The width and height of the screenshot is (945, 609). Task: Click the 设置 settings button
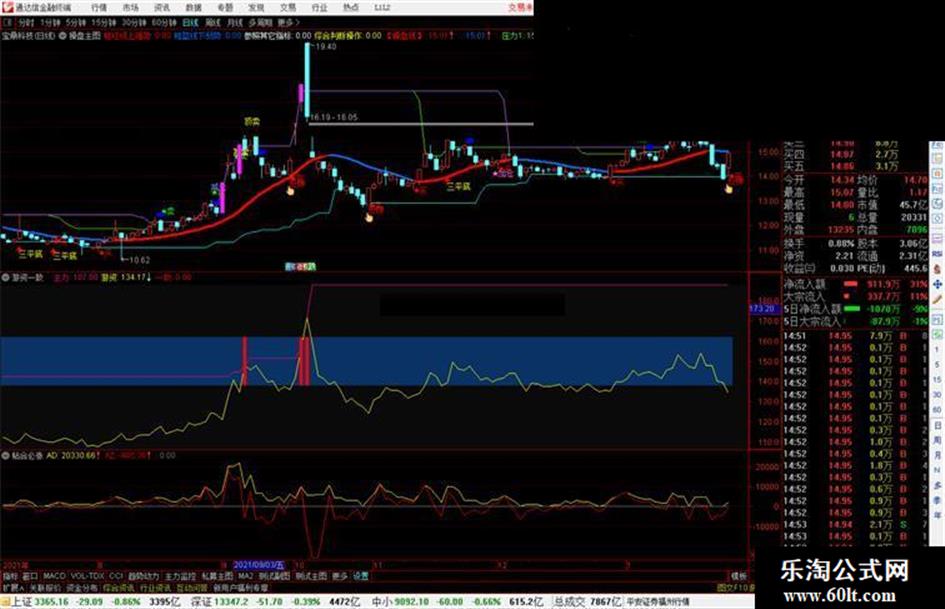(x=360, y=576)
